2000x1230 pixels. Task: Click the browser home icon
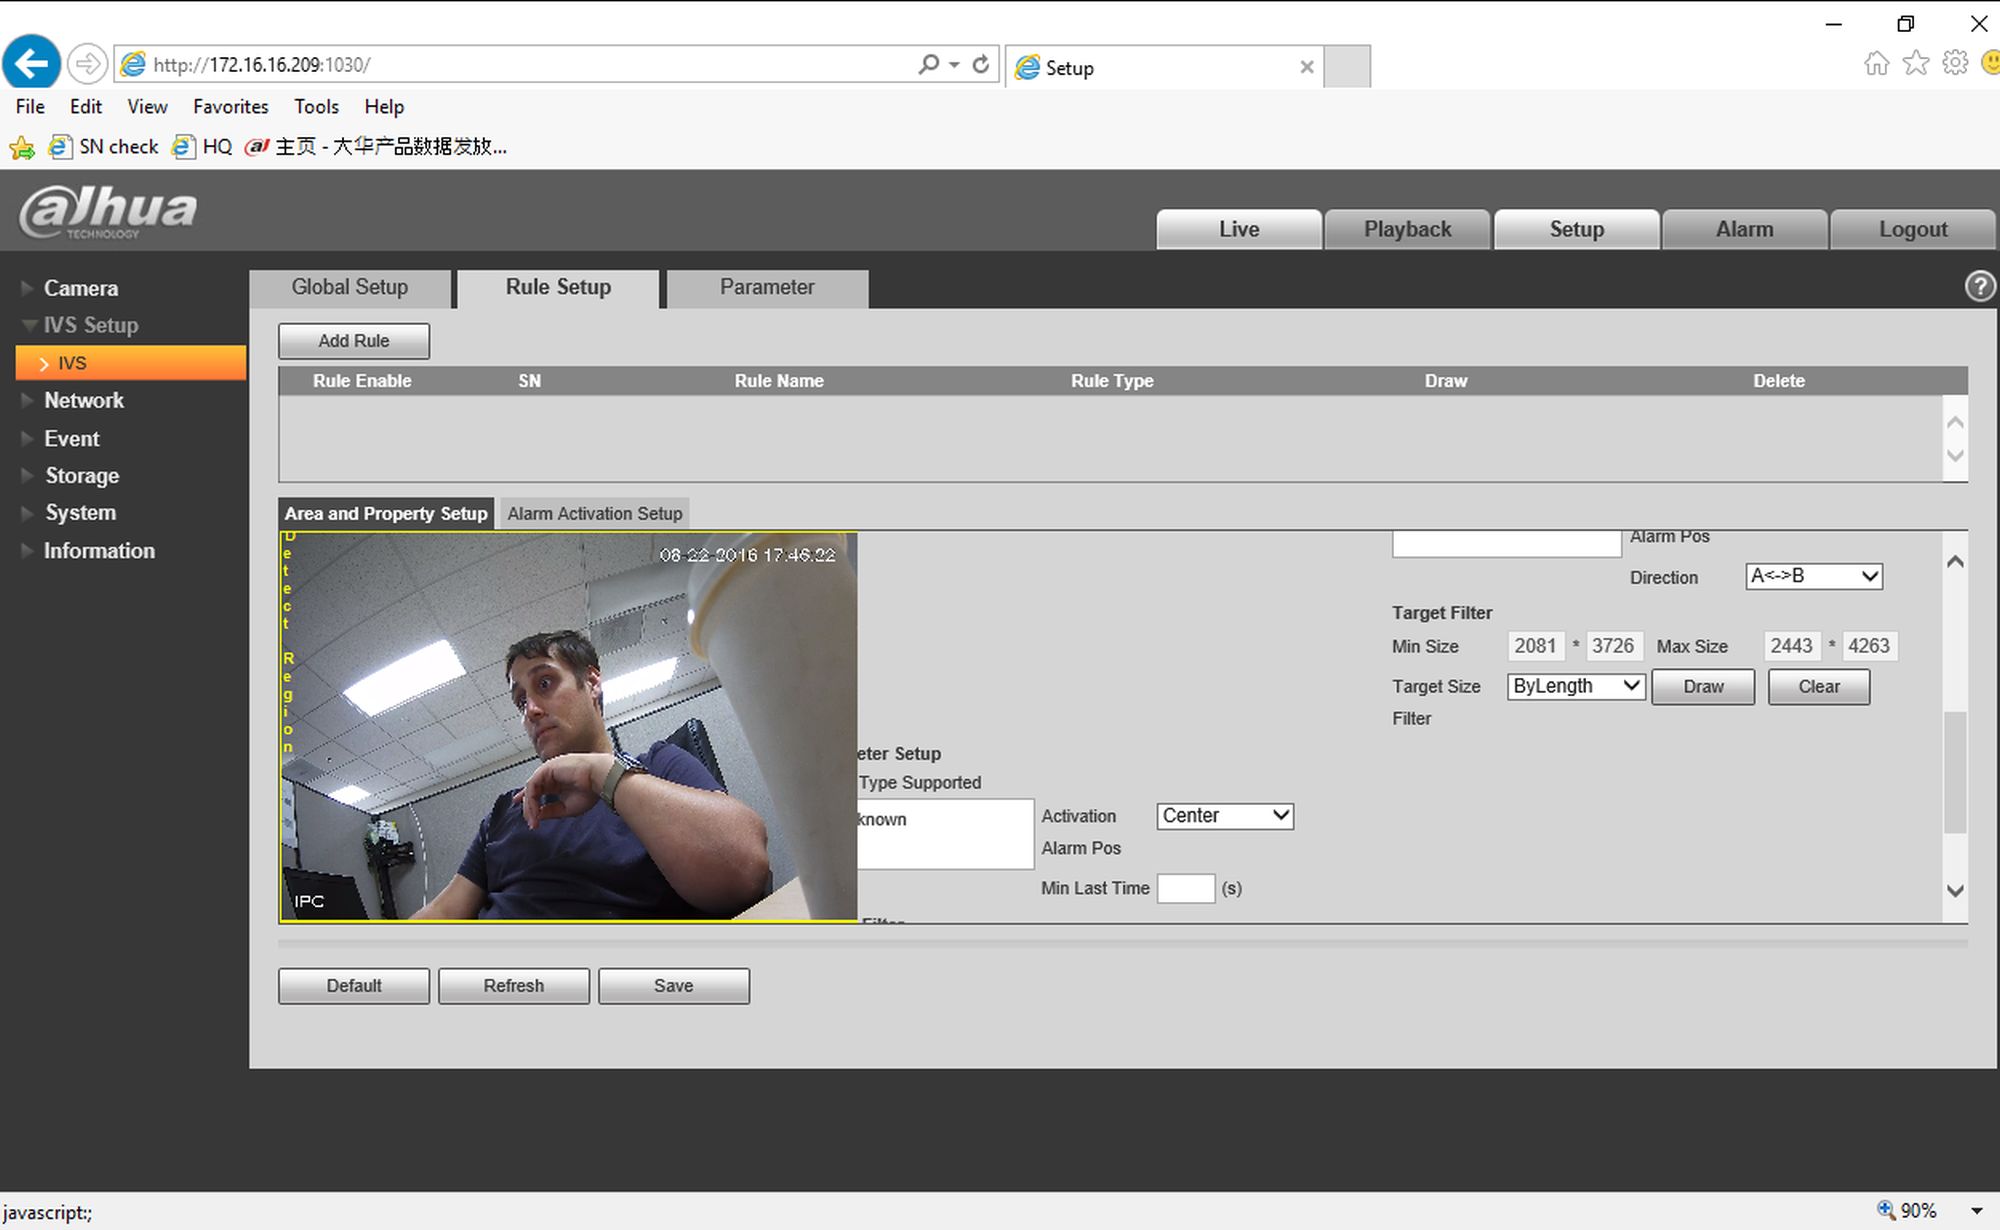1876,64
